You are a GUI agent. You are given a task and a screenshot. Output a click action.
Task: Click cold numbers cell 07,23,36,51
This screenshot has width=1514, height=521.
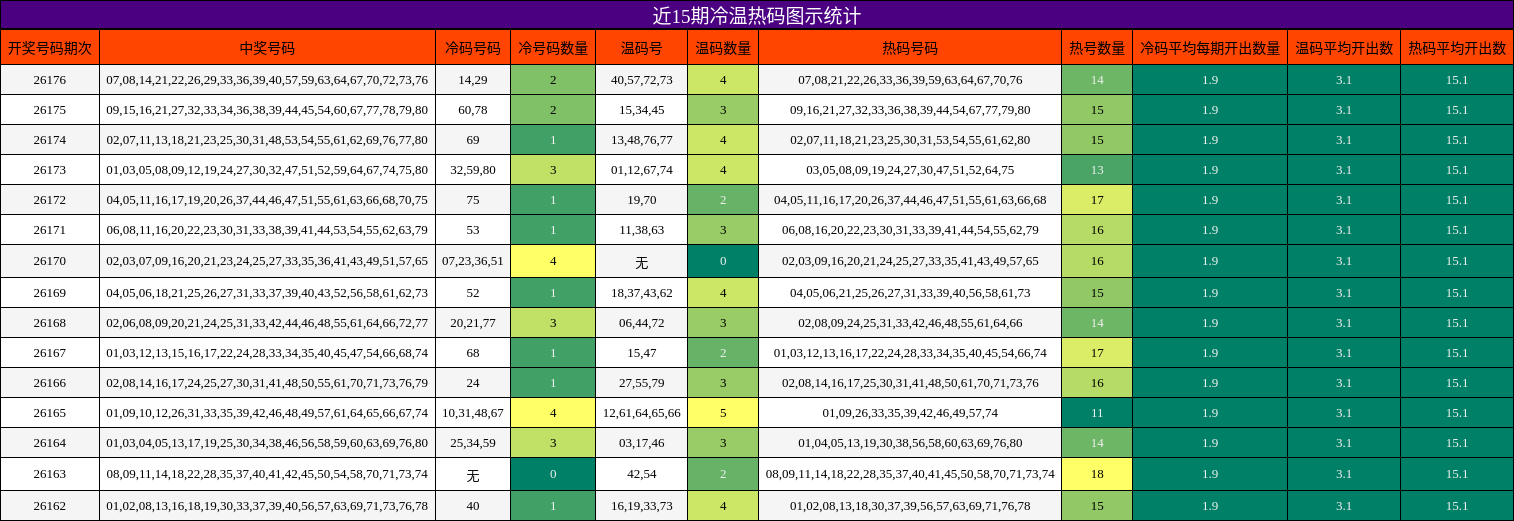tap(473, 261)
